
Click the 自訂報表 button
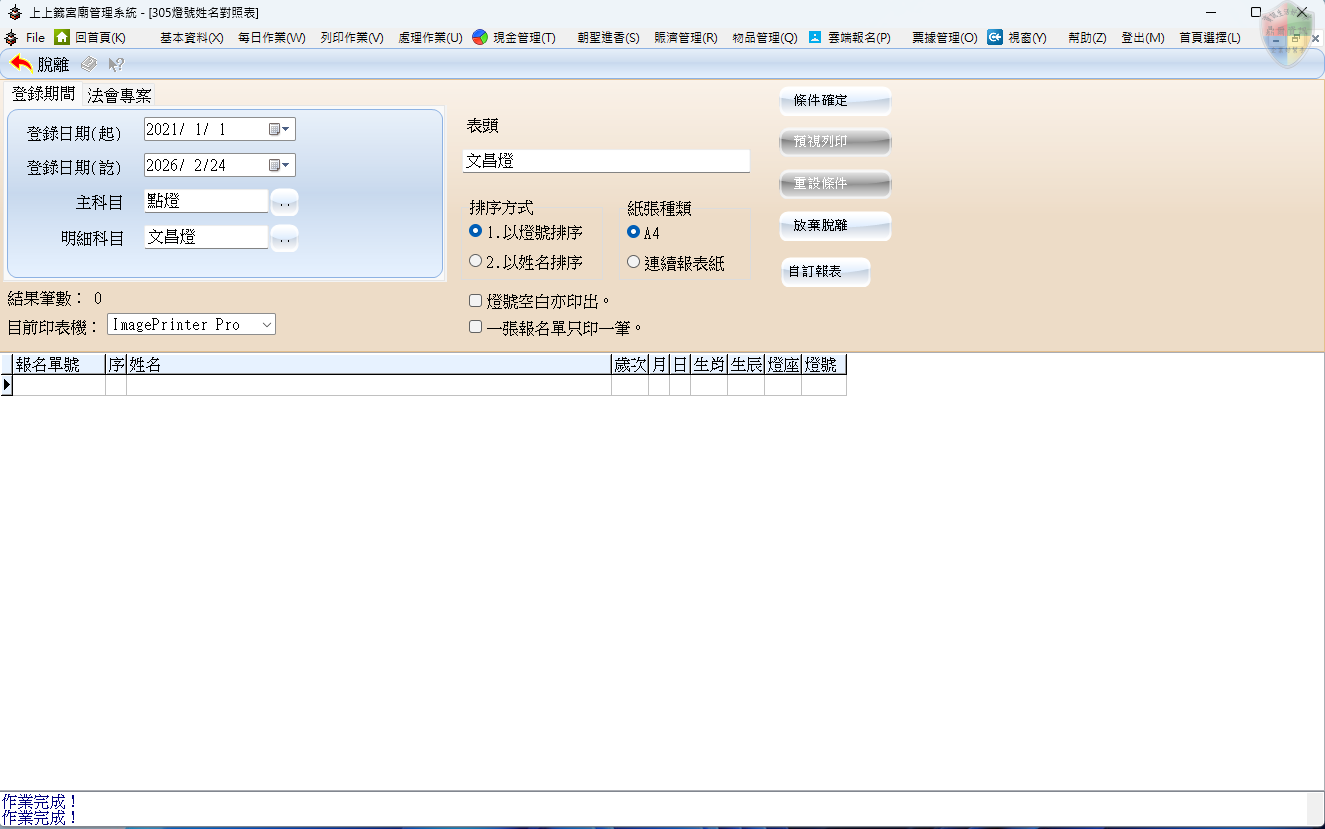825,272
